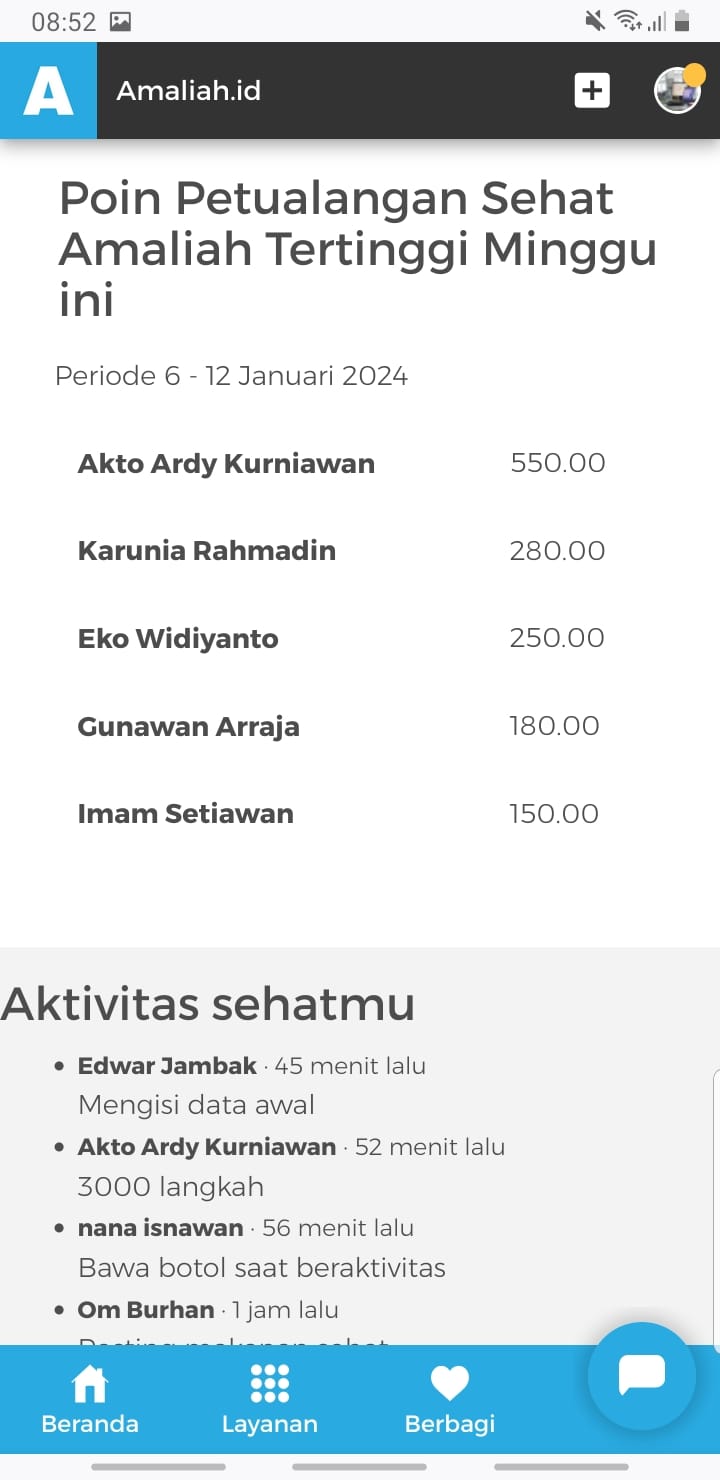The width and height of the screenshot is (720, 1480).
Task: Tap the Berbagi heart icon
Action: (449, 1384)
